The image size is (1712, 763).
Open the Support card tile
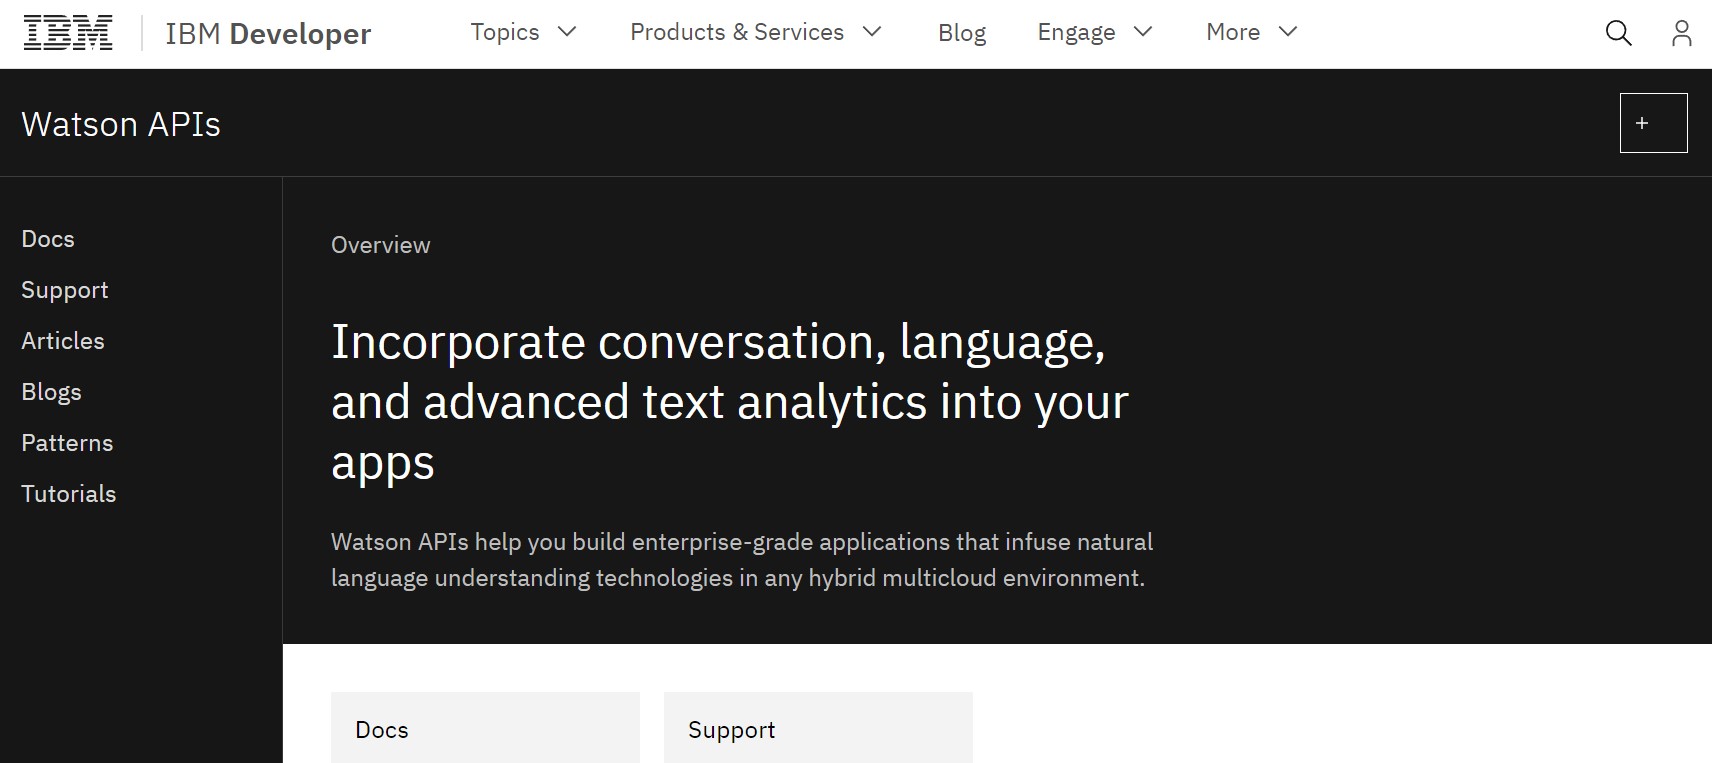coord(818,728)
